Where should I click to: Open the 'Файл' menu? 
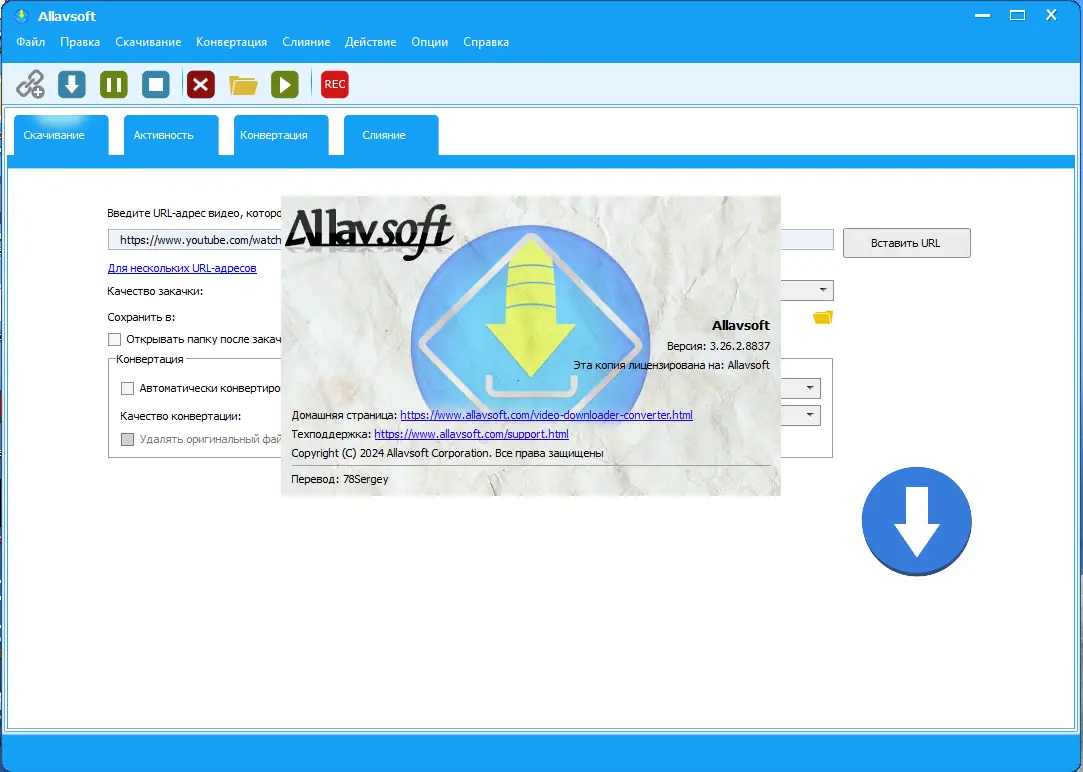pos(30,42)
